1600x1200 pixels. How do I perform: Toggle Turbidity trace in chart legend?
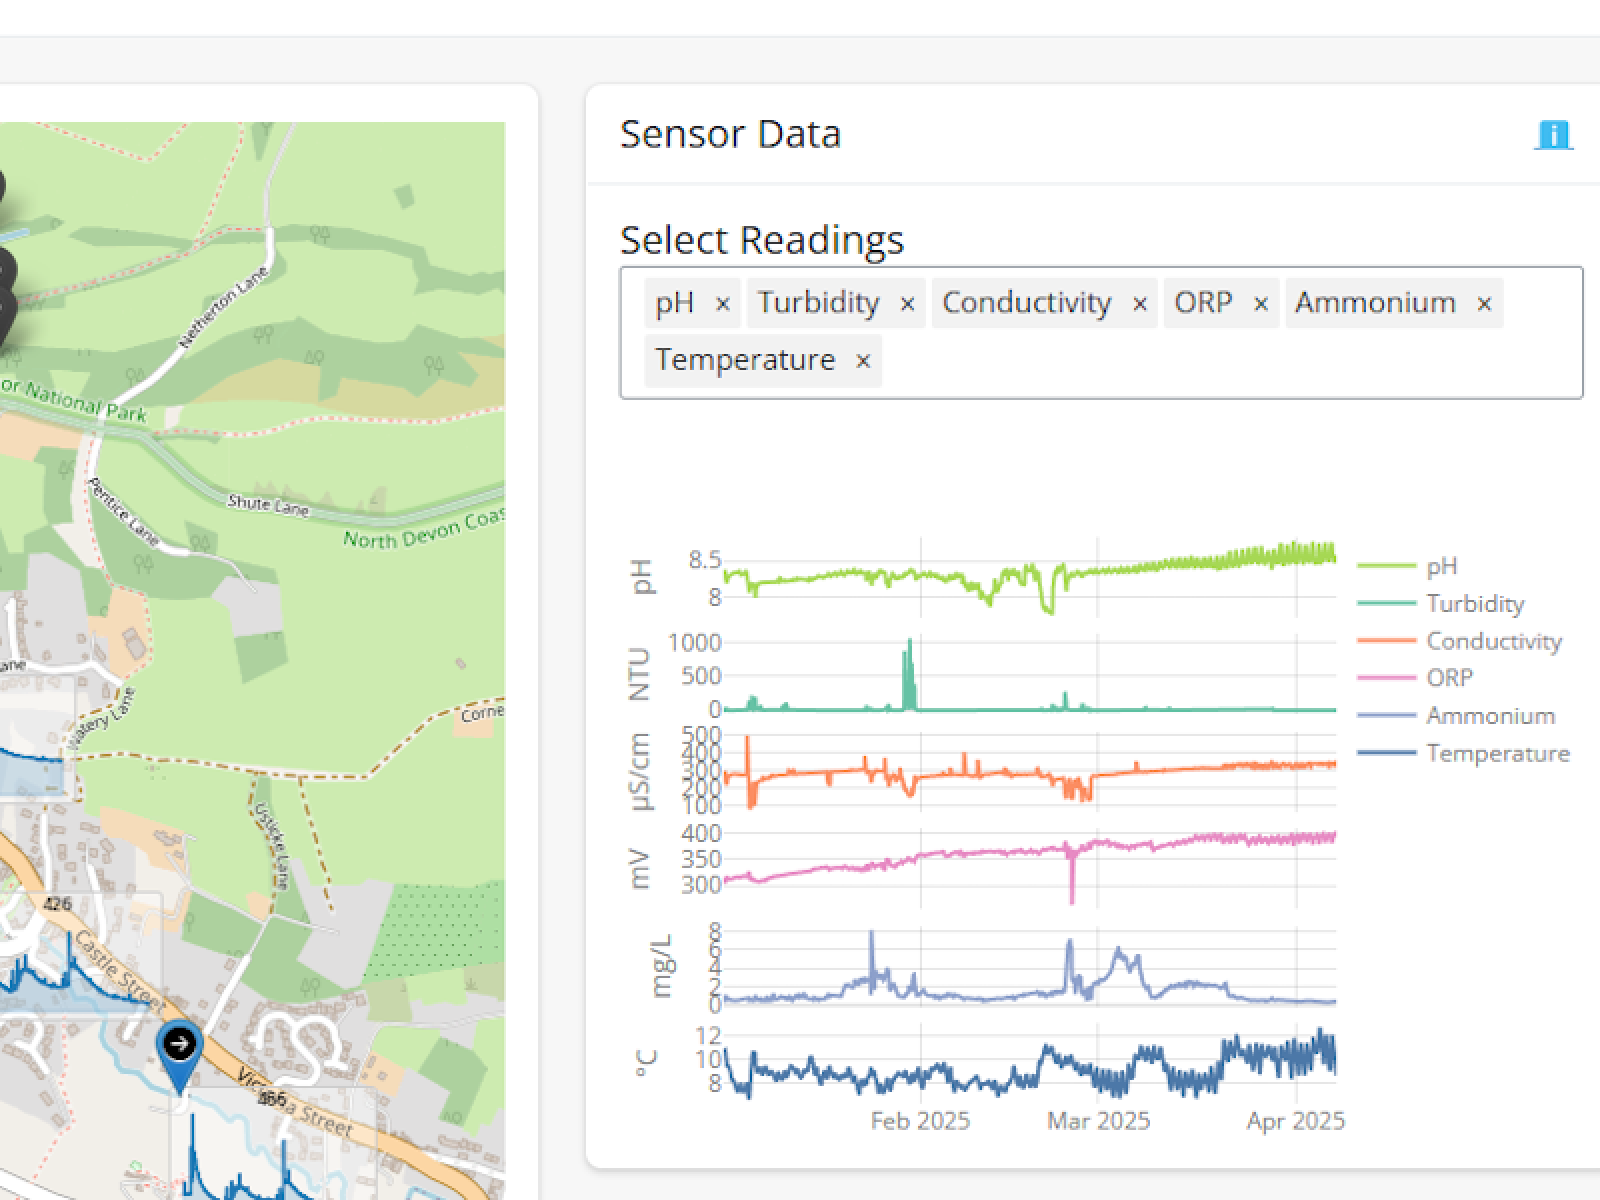click(1474, 604)
